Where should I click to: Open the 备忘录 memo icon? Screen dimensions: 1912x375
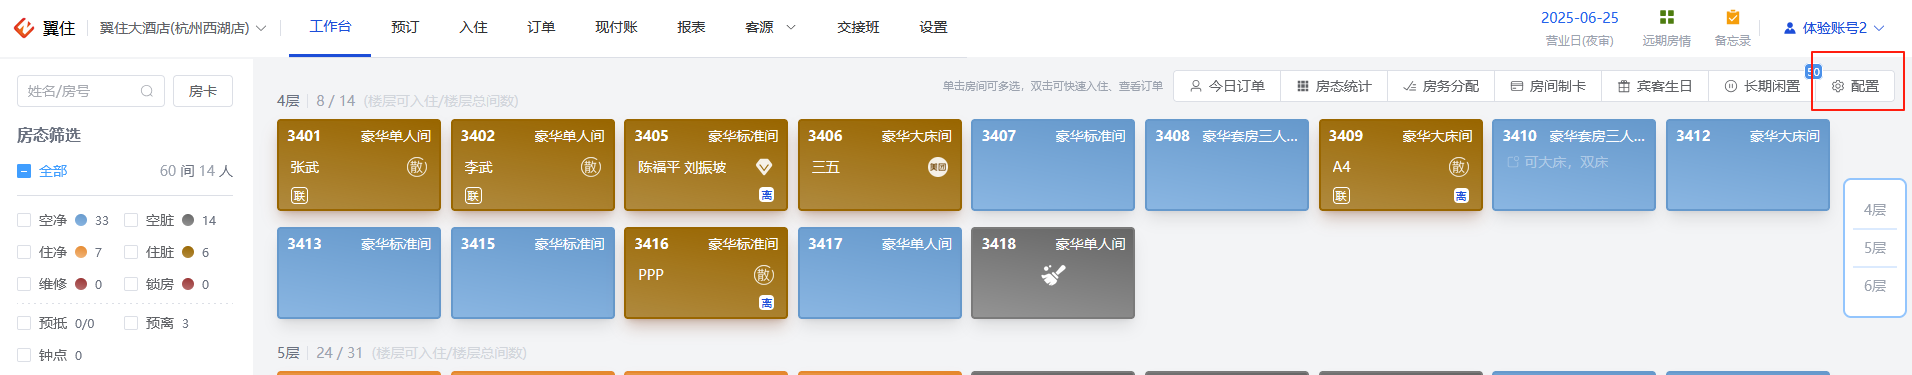click(x=1733, y=17)
